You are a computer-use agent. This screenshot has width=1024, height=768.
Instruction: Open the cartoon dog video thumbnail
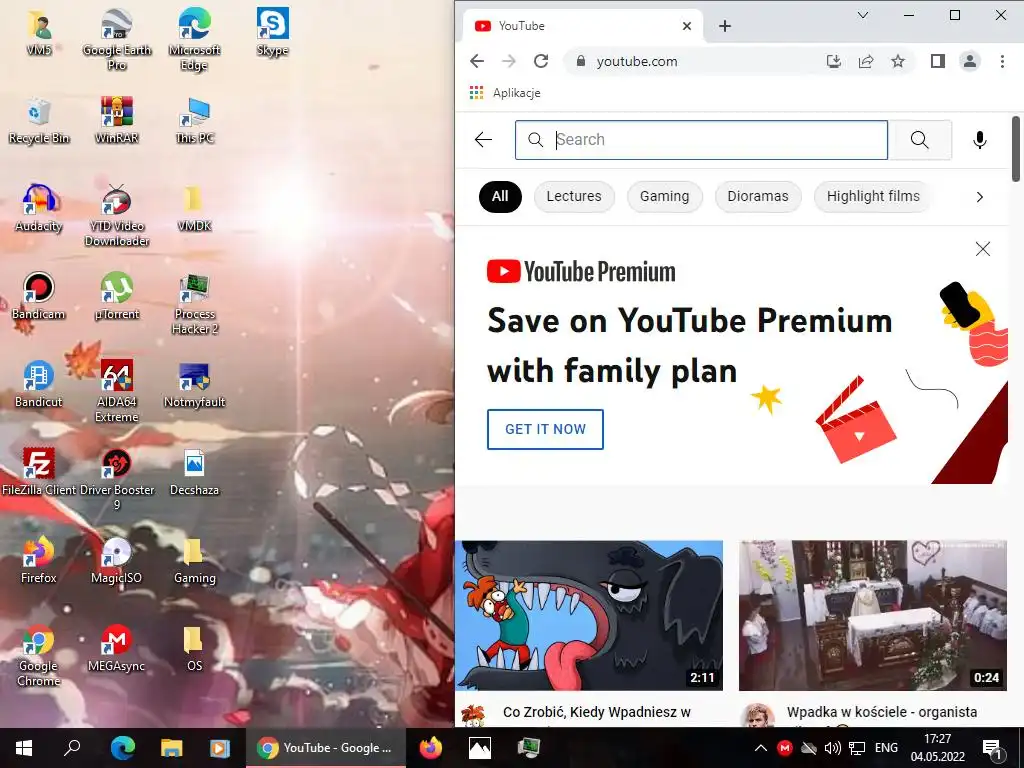pyautogui.click(x=589, y=615)
